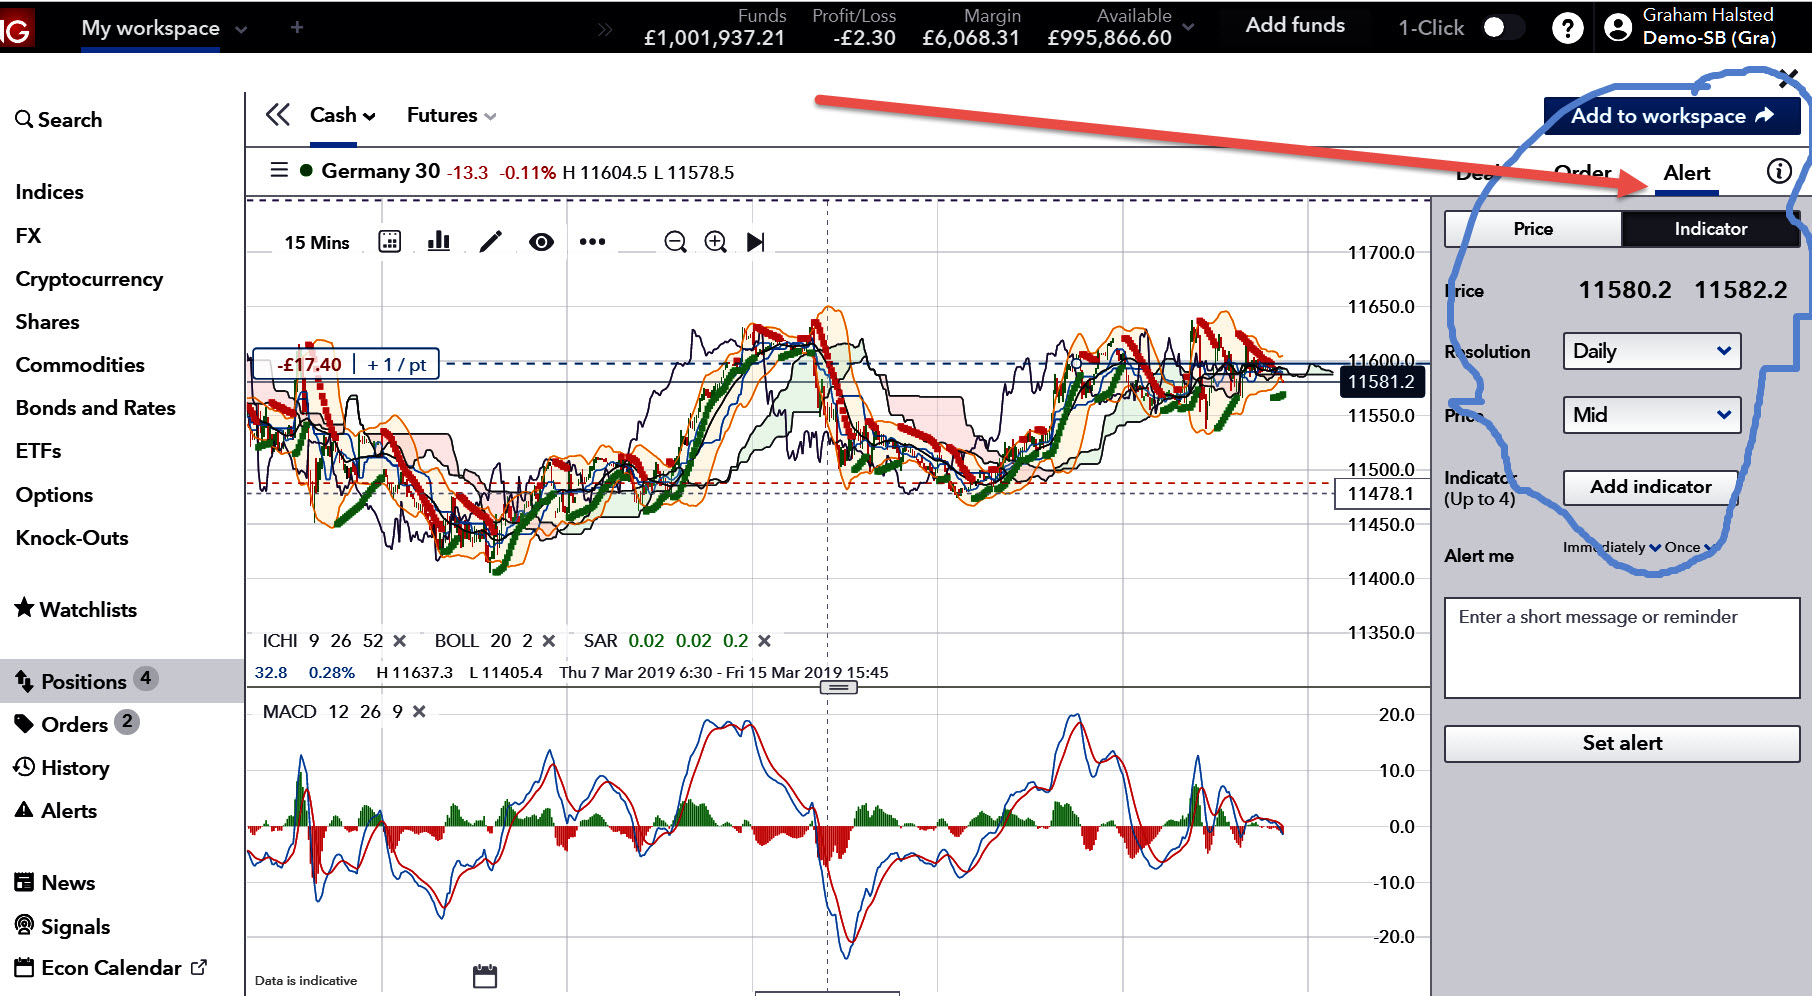The image size is (1812, 996).
Task: Open the Futures dropdown
Action: point(451,115)
